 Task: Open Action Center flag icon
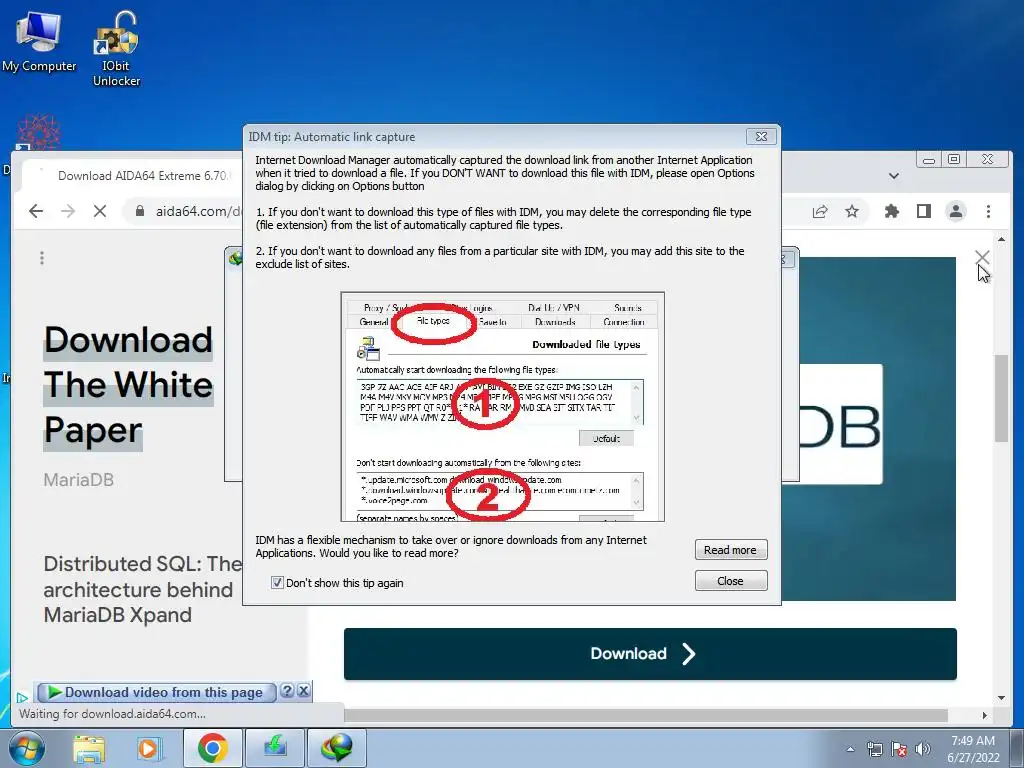[899, 749]
